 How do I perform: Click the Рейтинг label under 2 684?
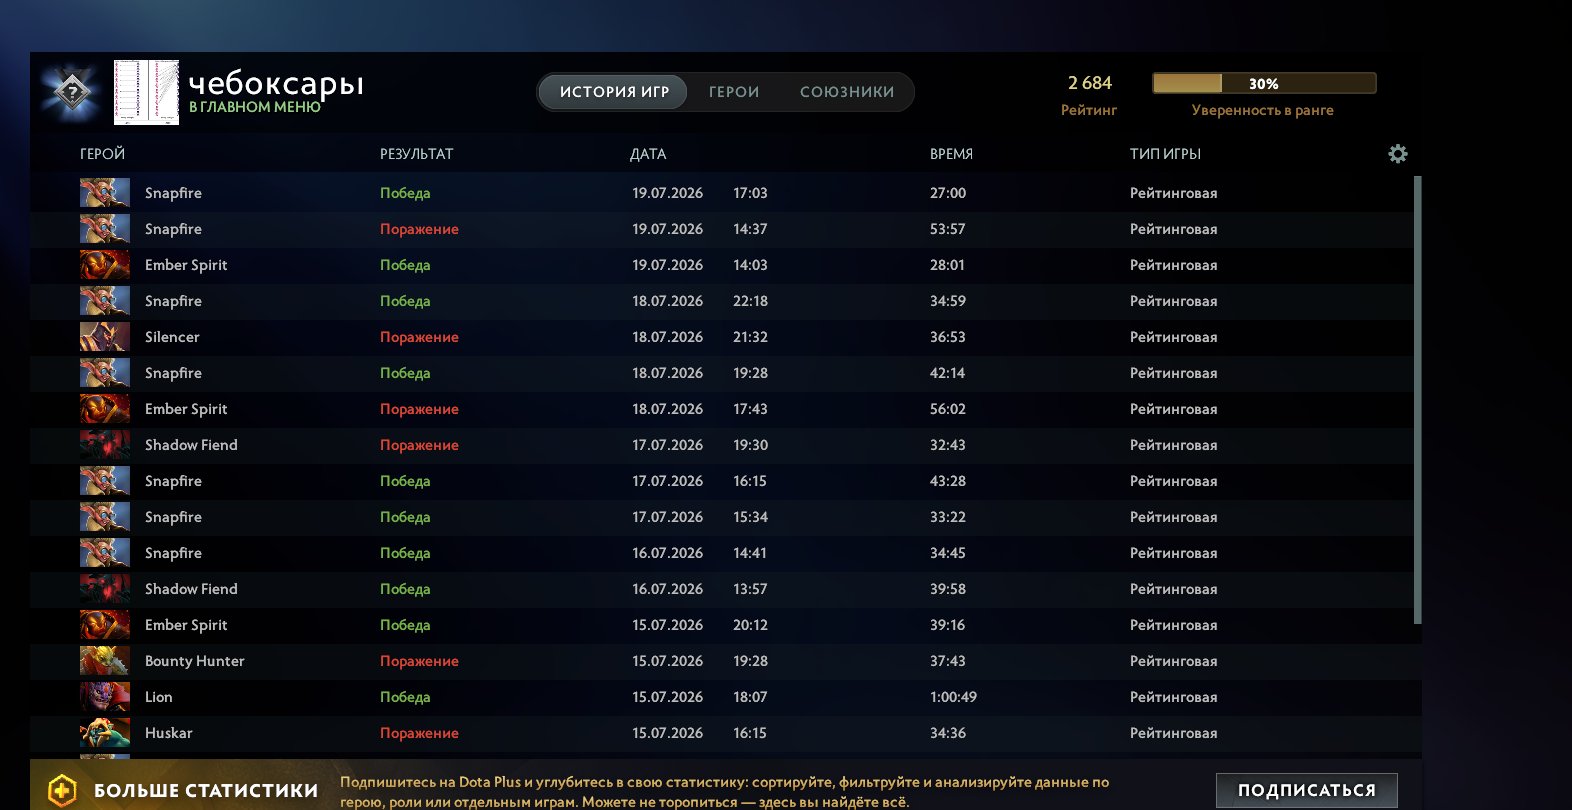coord(1089,110)
